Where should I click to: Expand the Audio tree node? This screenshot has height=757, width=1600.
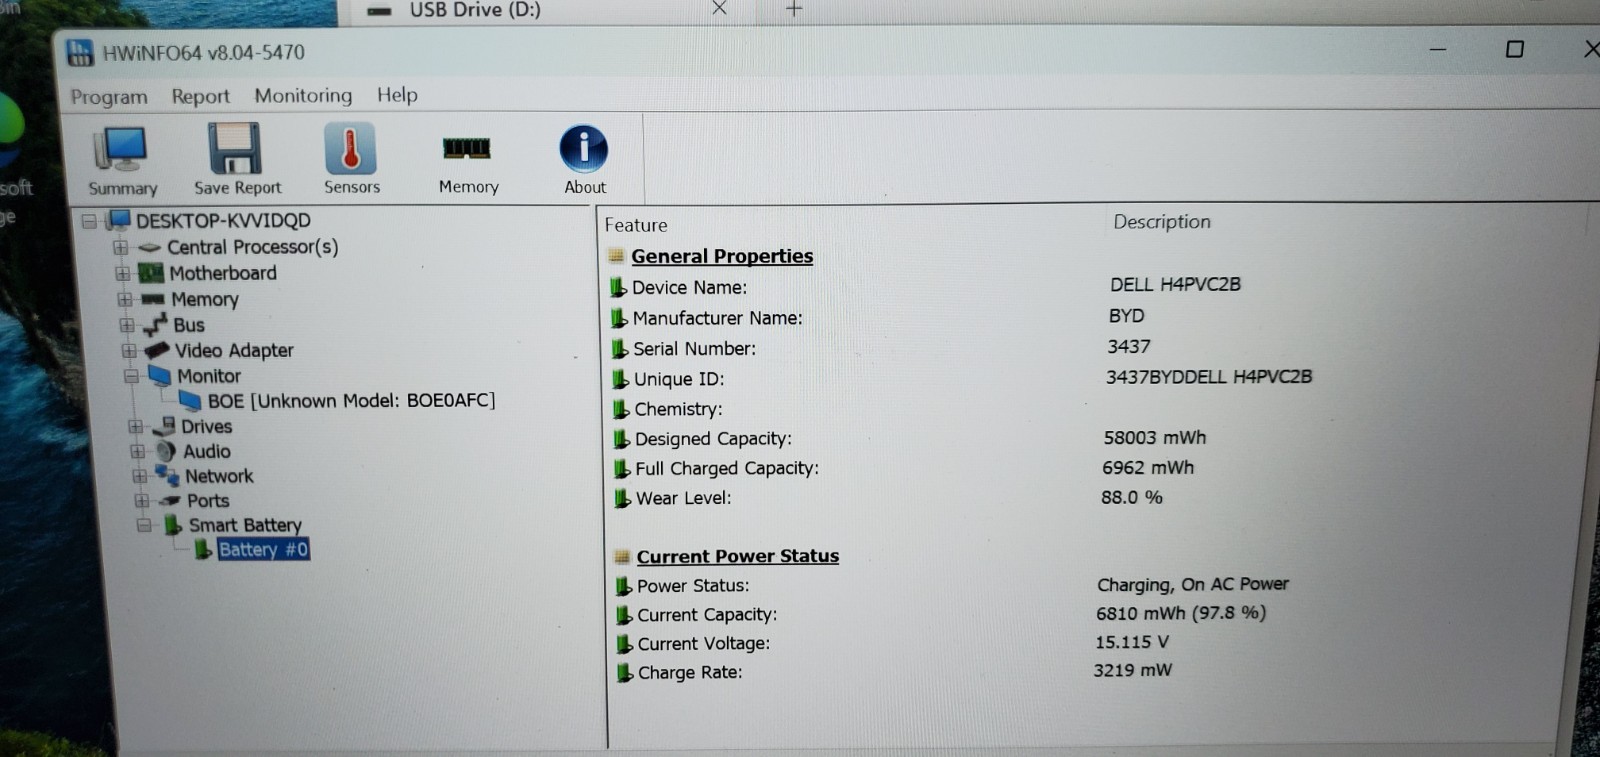137,452
